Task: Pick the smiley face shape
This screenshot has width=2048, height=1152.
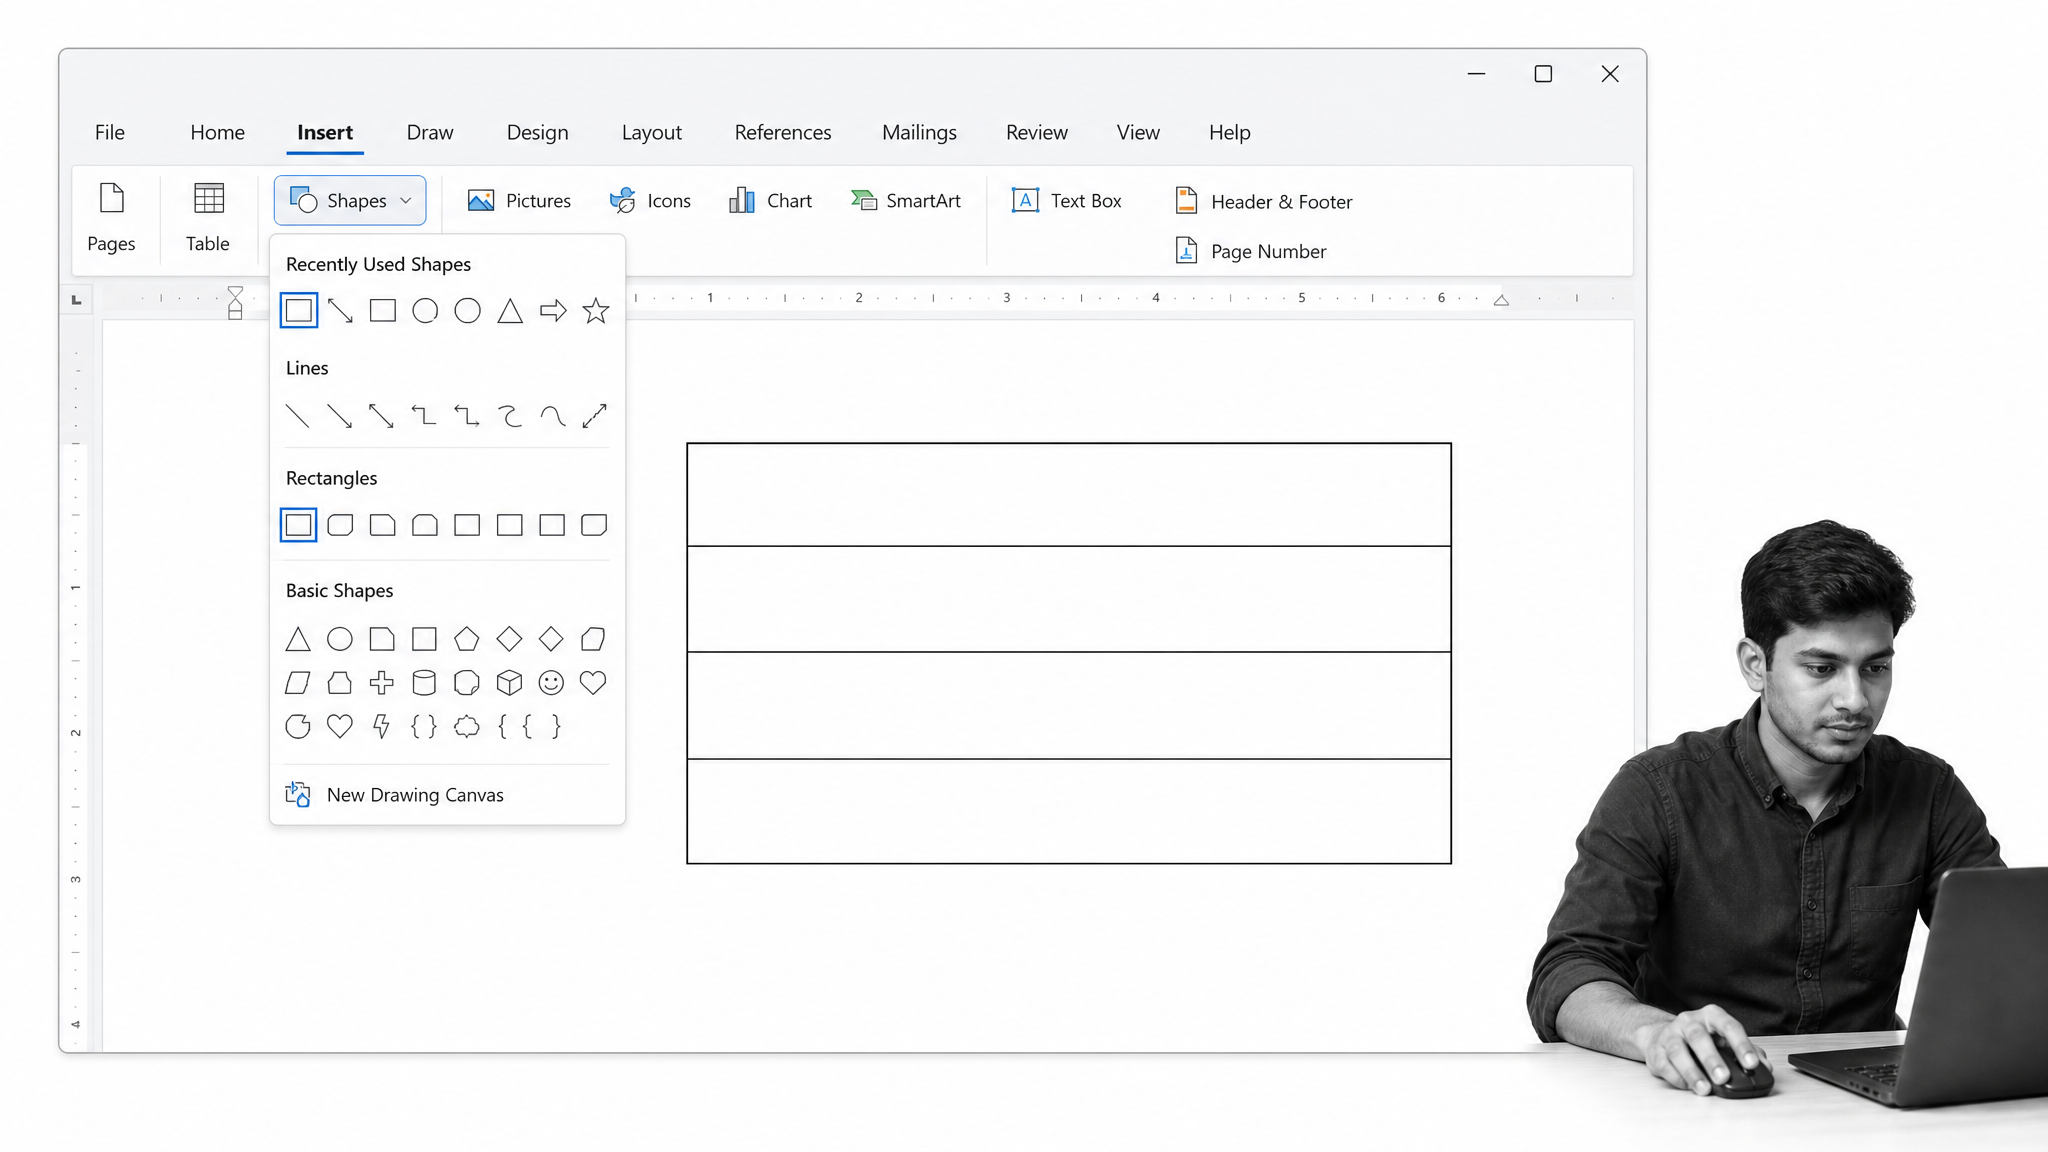Action: click(x=551, y=683)
